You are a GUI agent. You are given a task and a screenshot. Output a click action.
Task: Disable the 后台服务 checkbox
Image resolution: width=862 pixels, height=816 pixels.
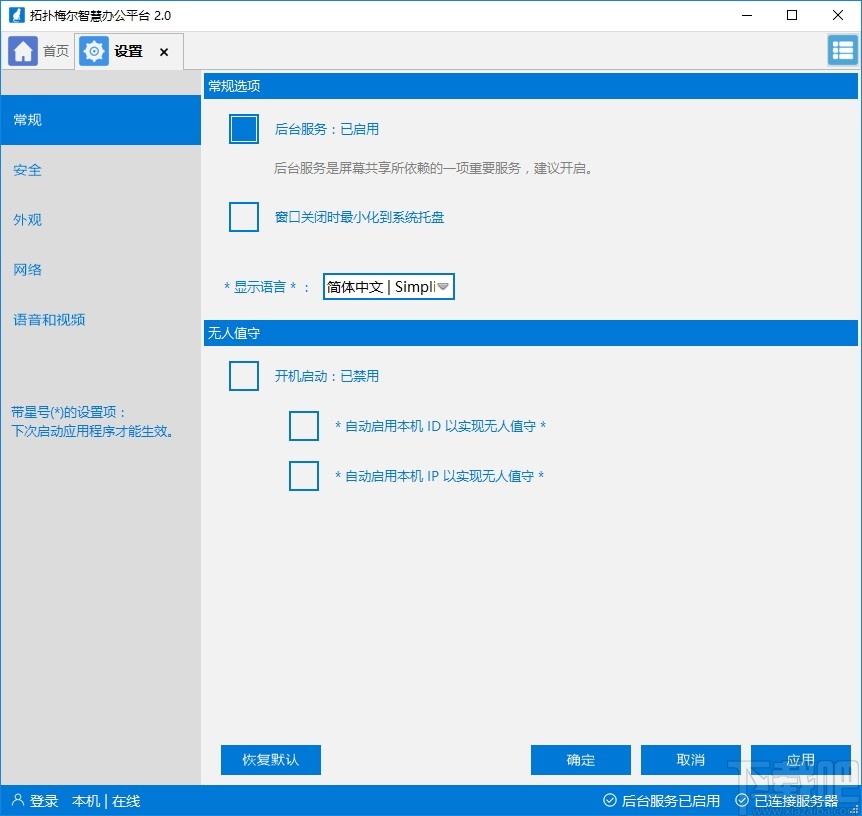tap(243, 128)
